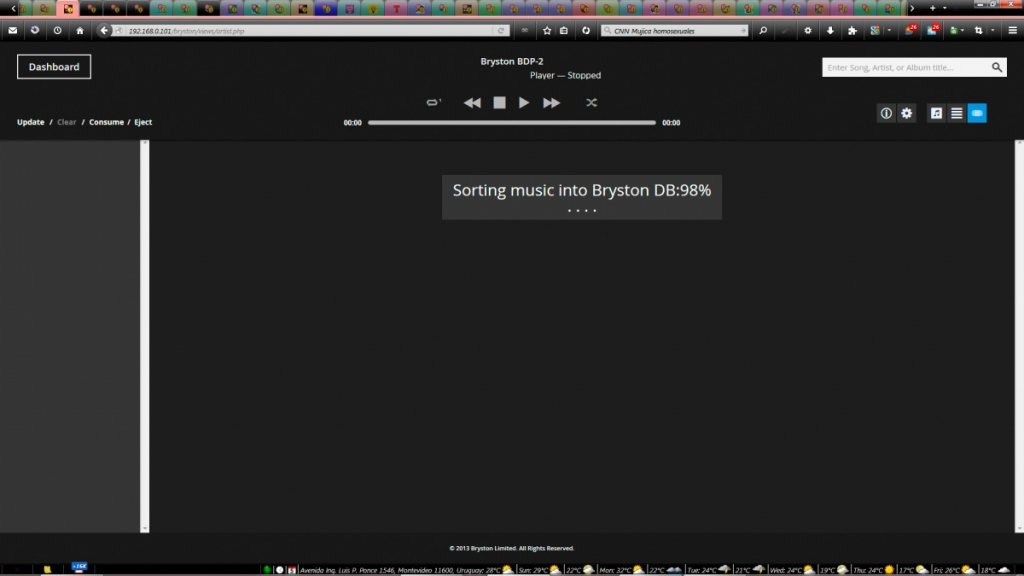1024x576 pixels.
Task: Click the 'Bryston BDP-2' title
Action: click(511, 61)
